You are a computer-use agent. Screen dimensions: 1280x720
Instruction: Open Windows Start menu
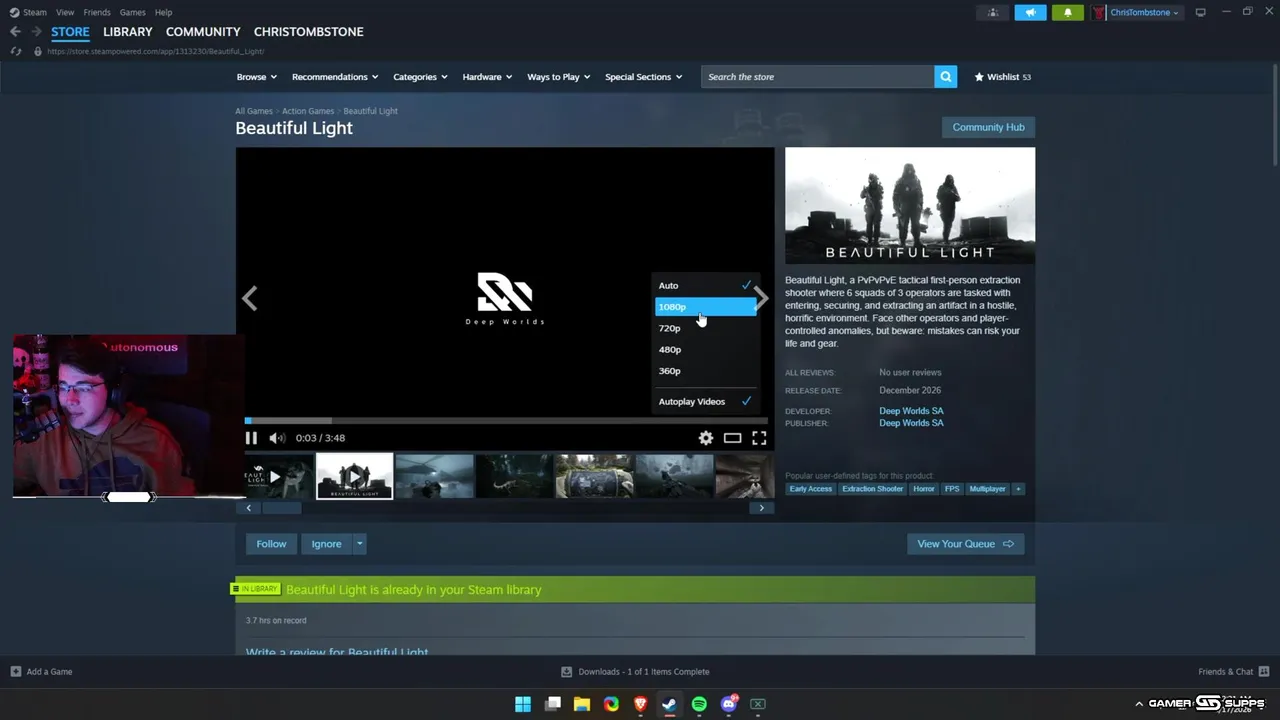point(523,704)
